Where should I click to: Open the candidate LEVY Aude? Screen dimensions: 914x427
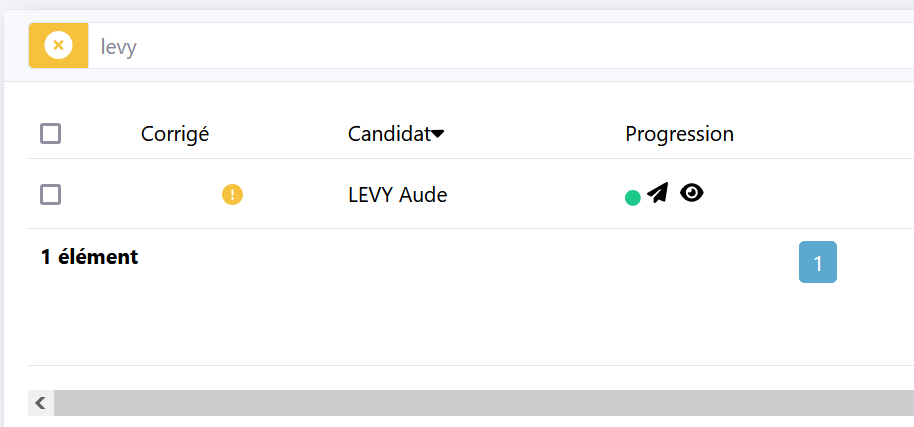tap(398, 195)
